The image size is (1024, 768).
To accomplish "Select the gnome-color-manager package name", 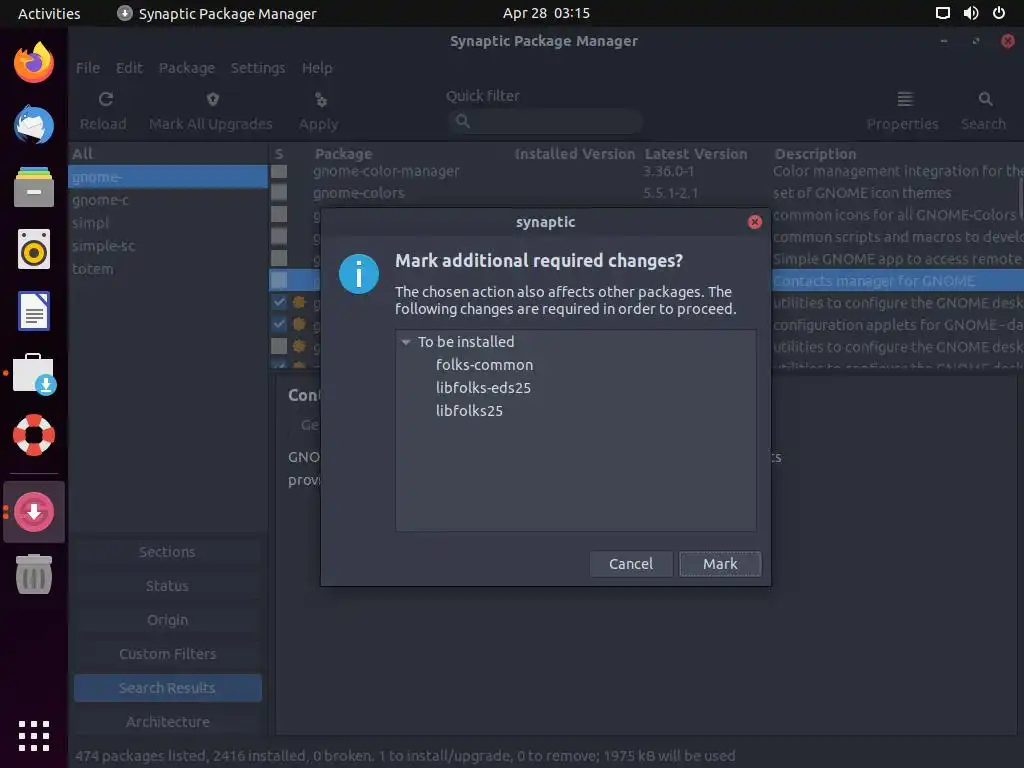I will (x=386, y=171).
